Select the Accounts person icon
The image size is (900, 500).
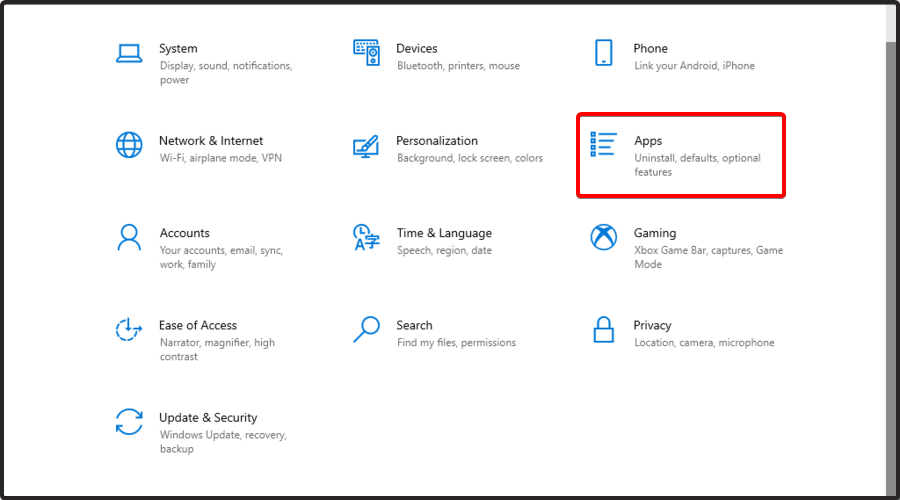129,237
